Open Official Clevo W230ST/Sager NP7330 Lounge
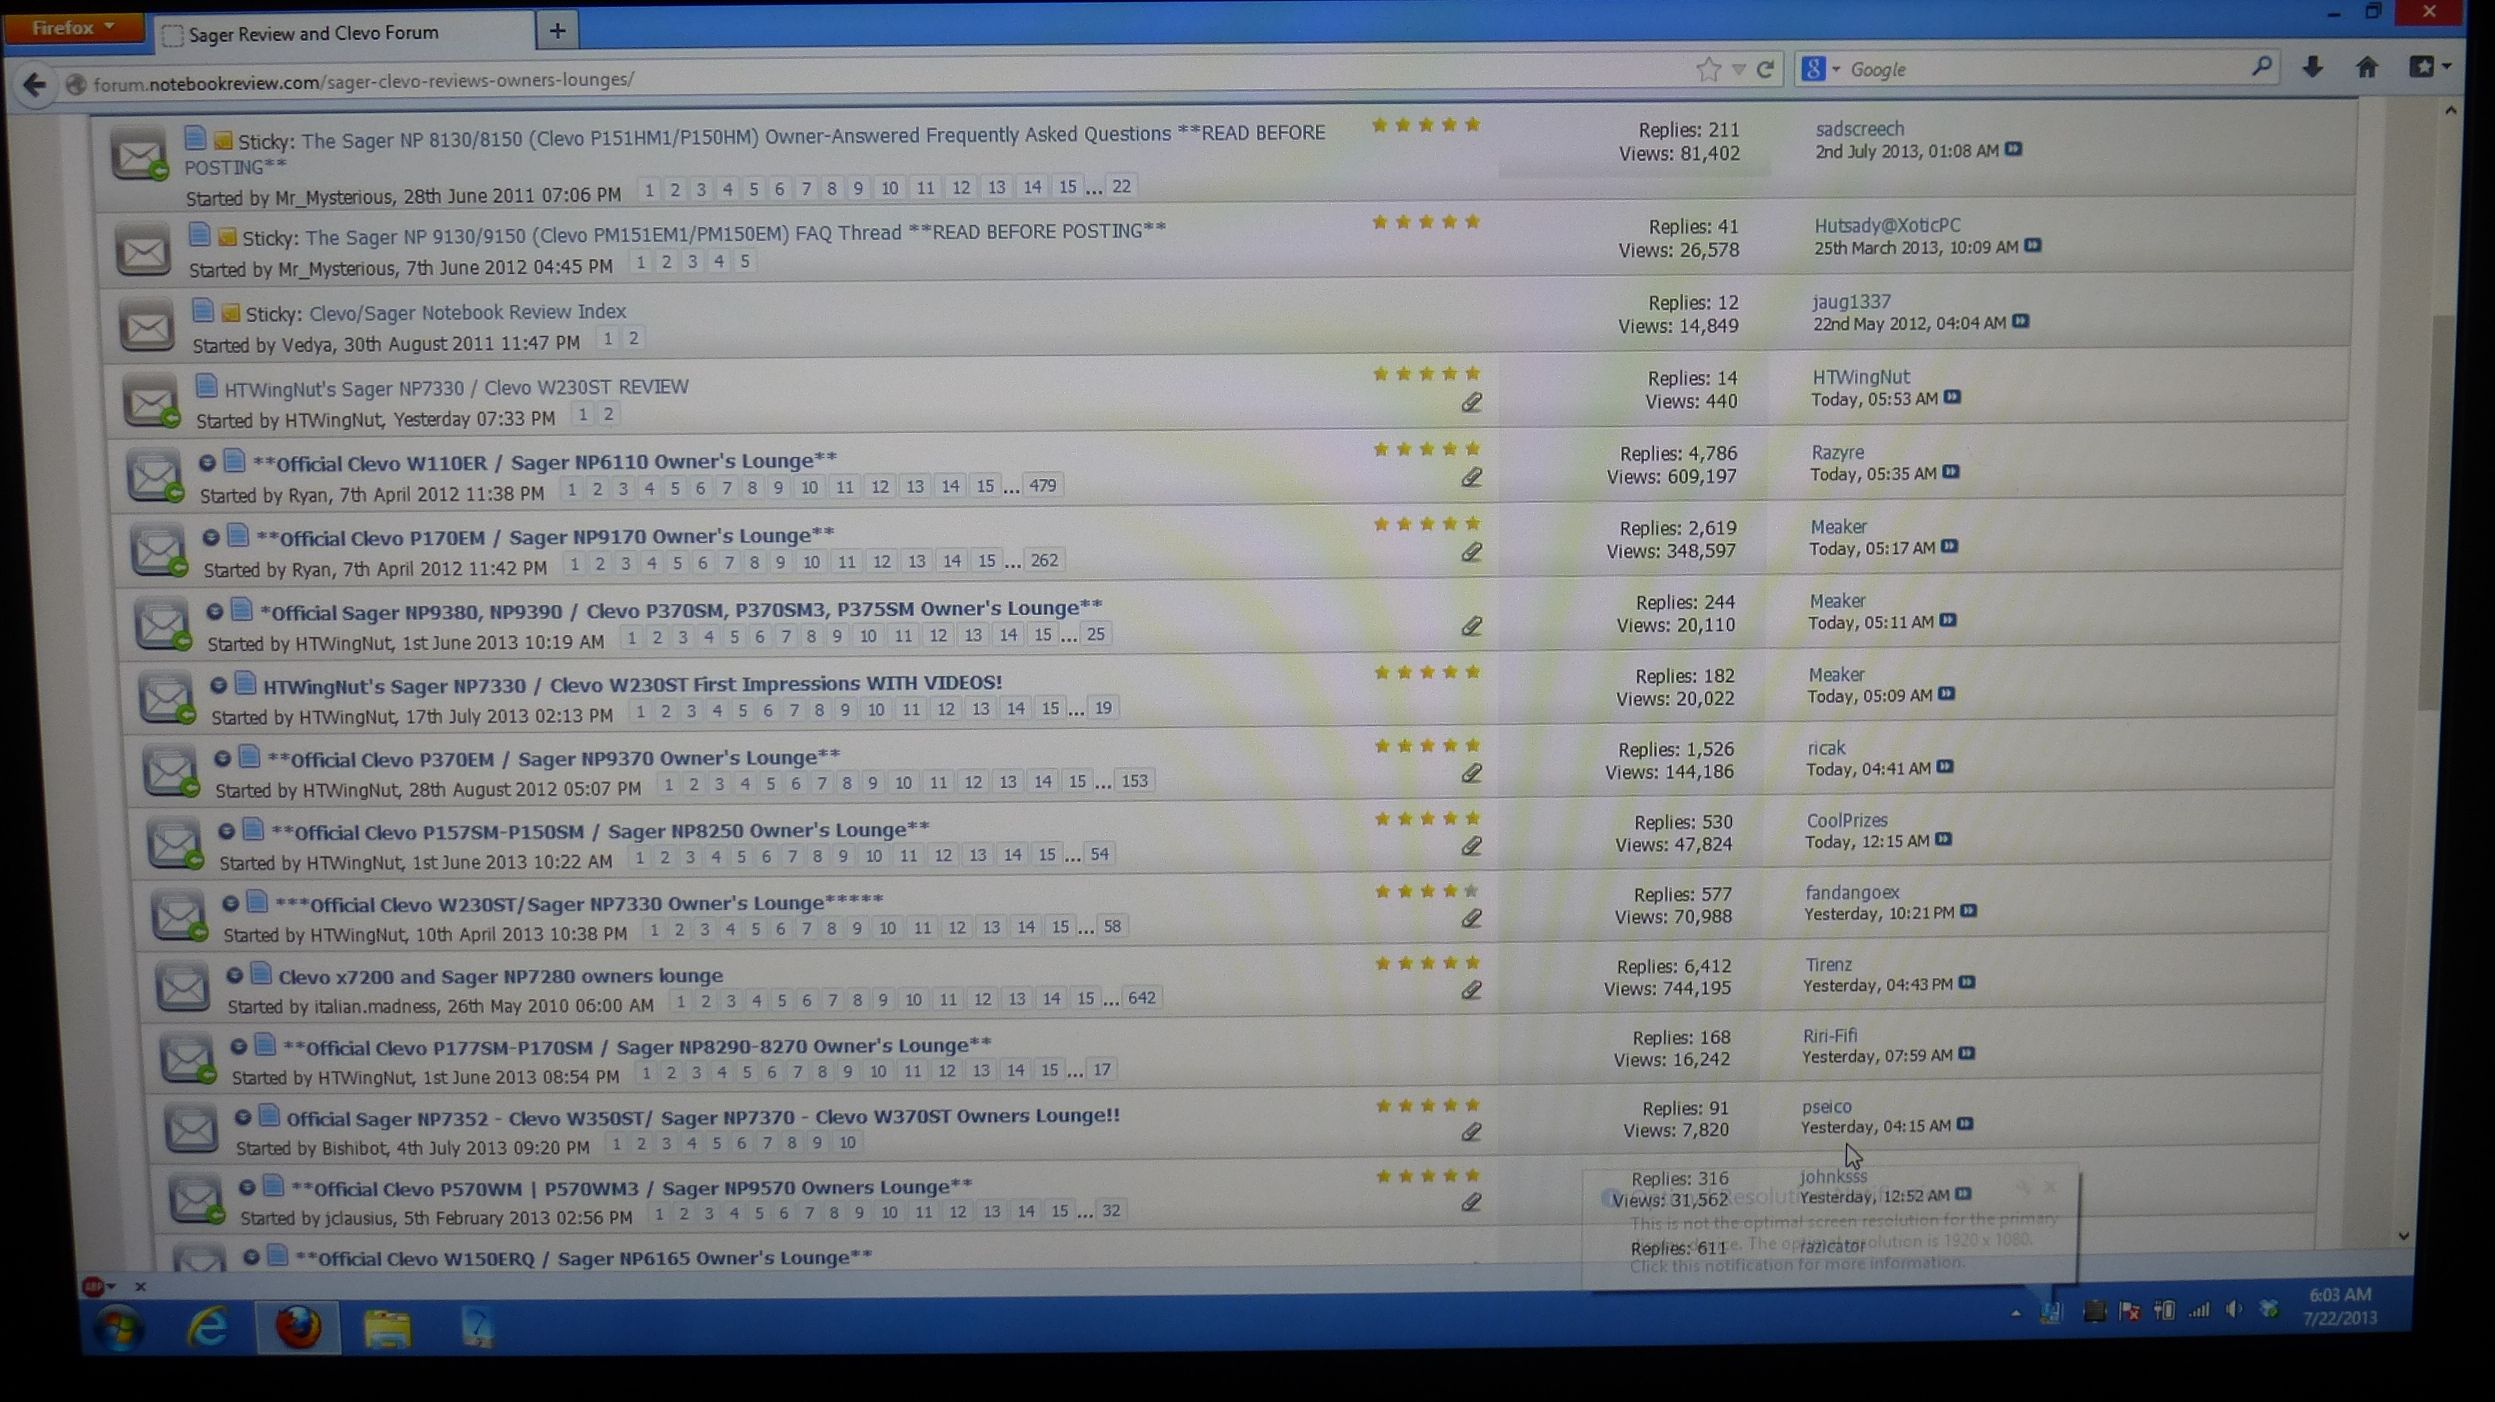 [x=578, y=904]
